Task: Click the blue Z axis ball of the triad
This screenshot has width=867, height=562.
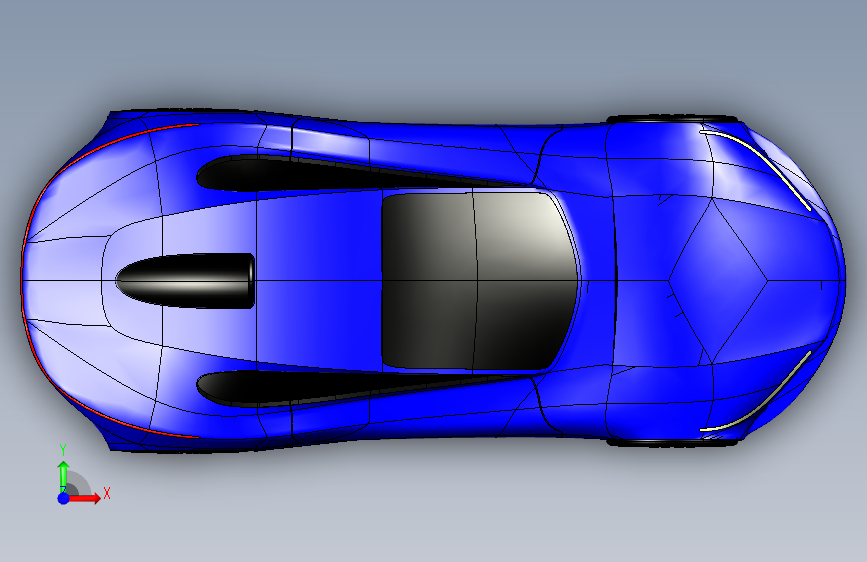Action: (x=64, y=498)
